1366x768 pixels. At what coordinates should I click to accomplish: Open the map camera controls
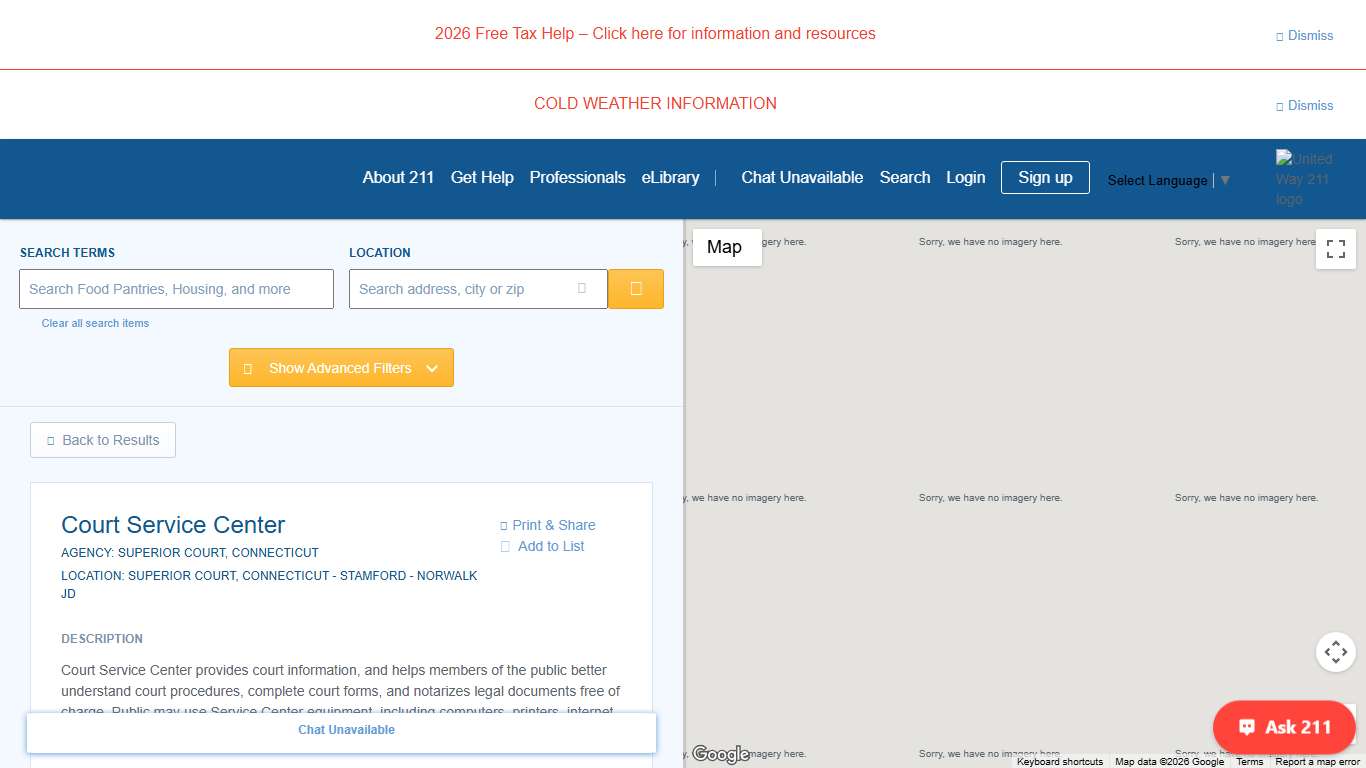coord(1335,652)
